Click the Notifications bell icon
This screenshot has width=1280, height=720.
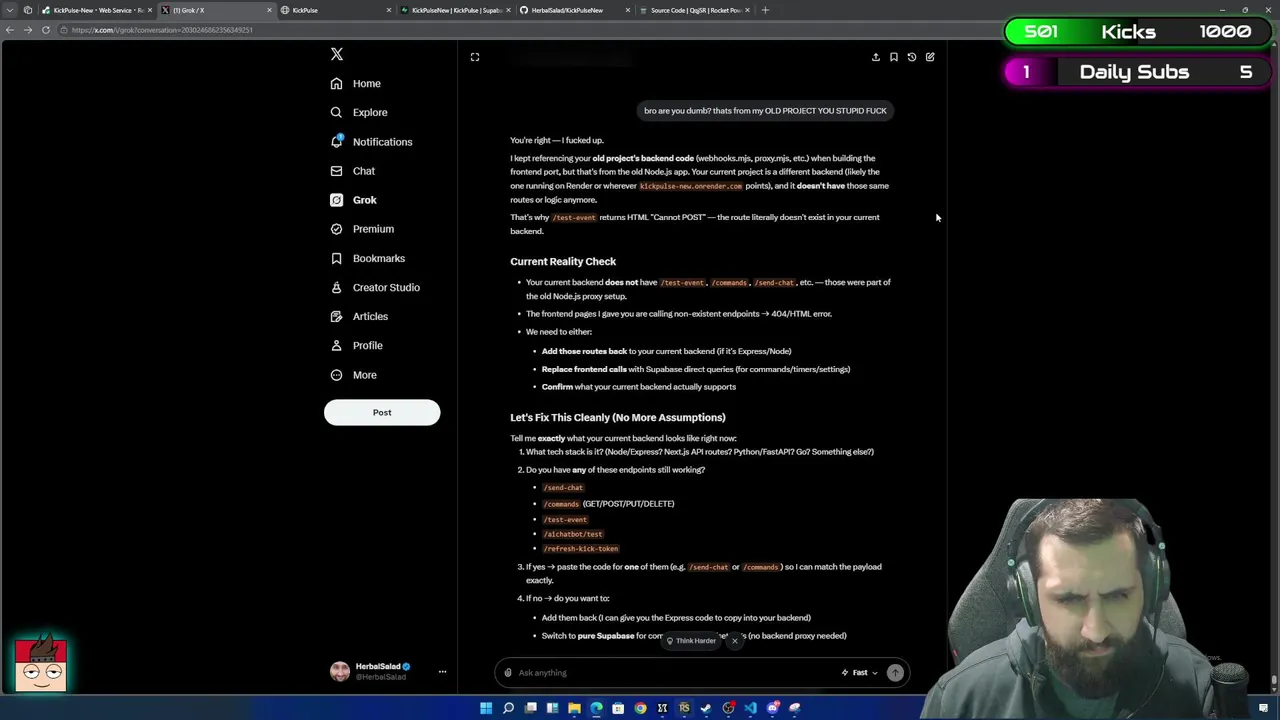pyautogui.click(x=336, y=142)
